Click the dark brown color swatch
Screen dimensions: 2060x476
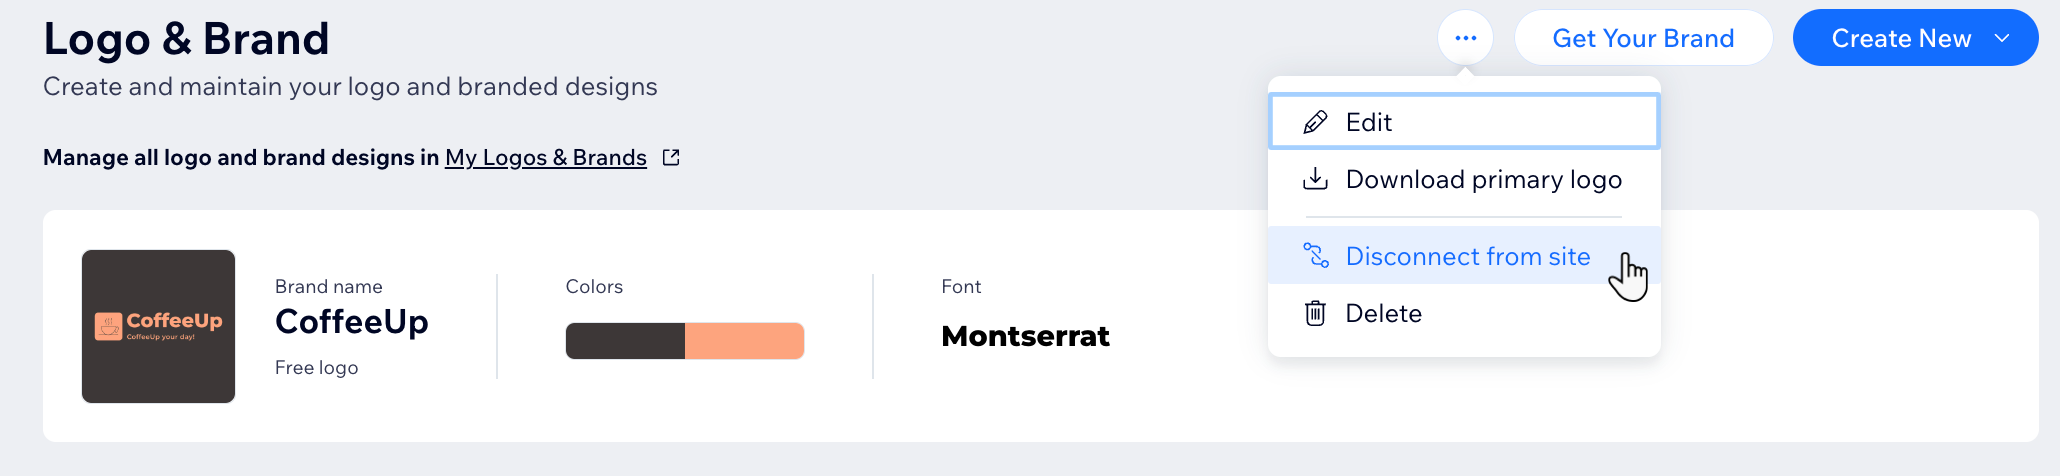(x=625, y=341)
